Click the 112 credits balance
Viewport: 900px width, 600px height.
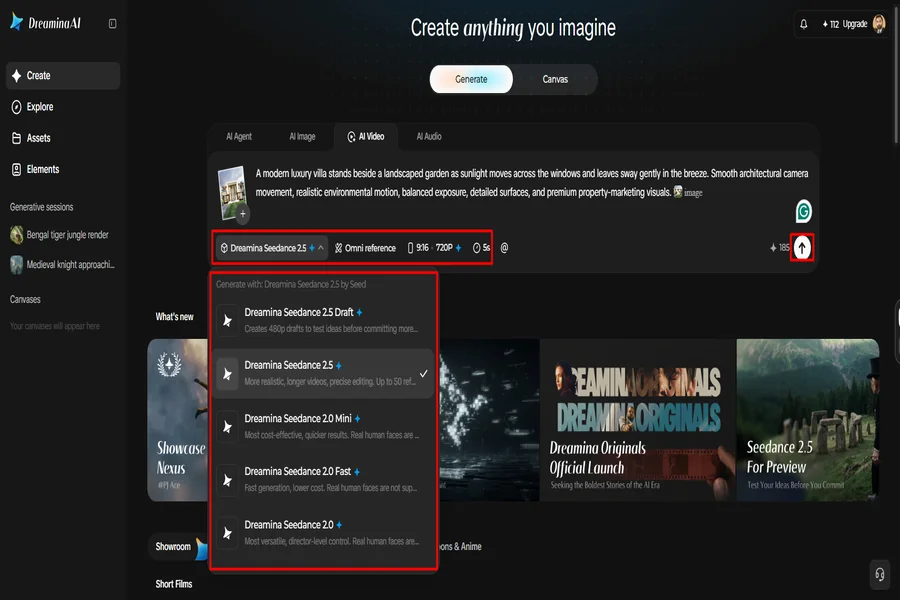[831, 24]
